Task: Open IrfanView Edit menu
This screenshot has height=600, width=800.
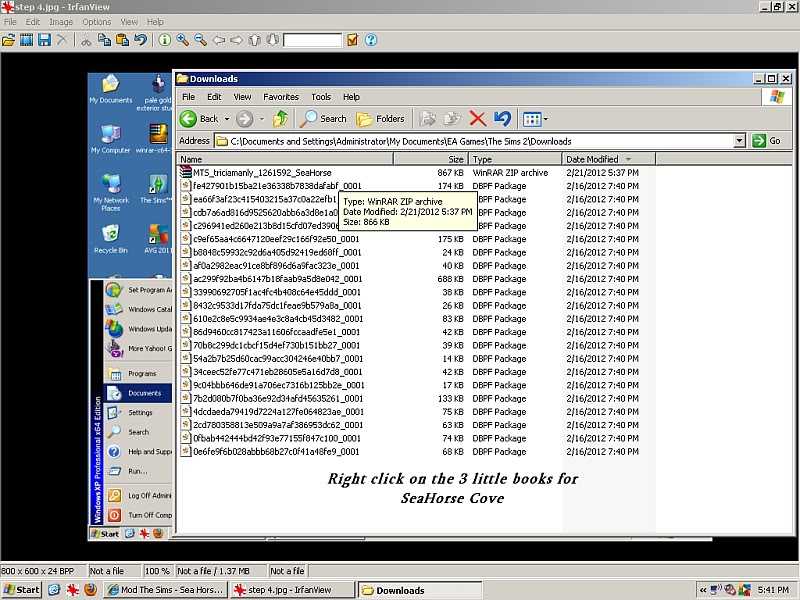Action: coord(33,22)
